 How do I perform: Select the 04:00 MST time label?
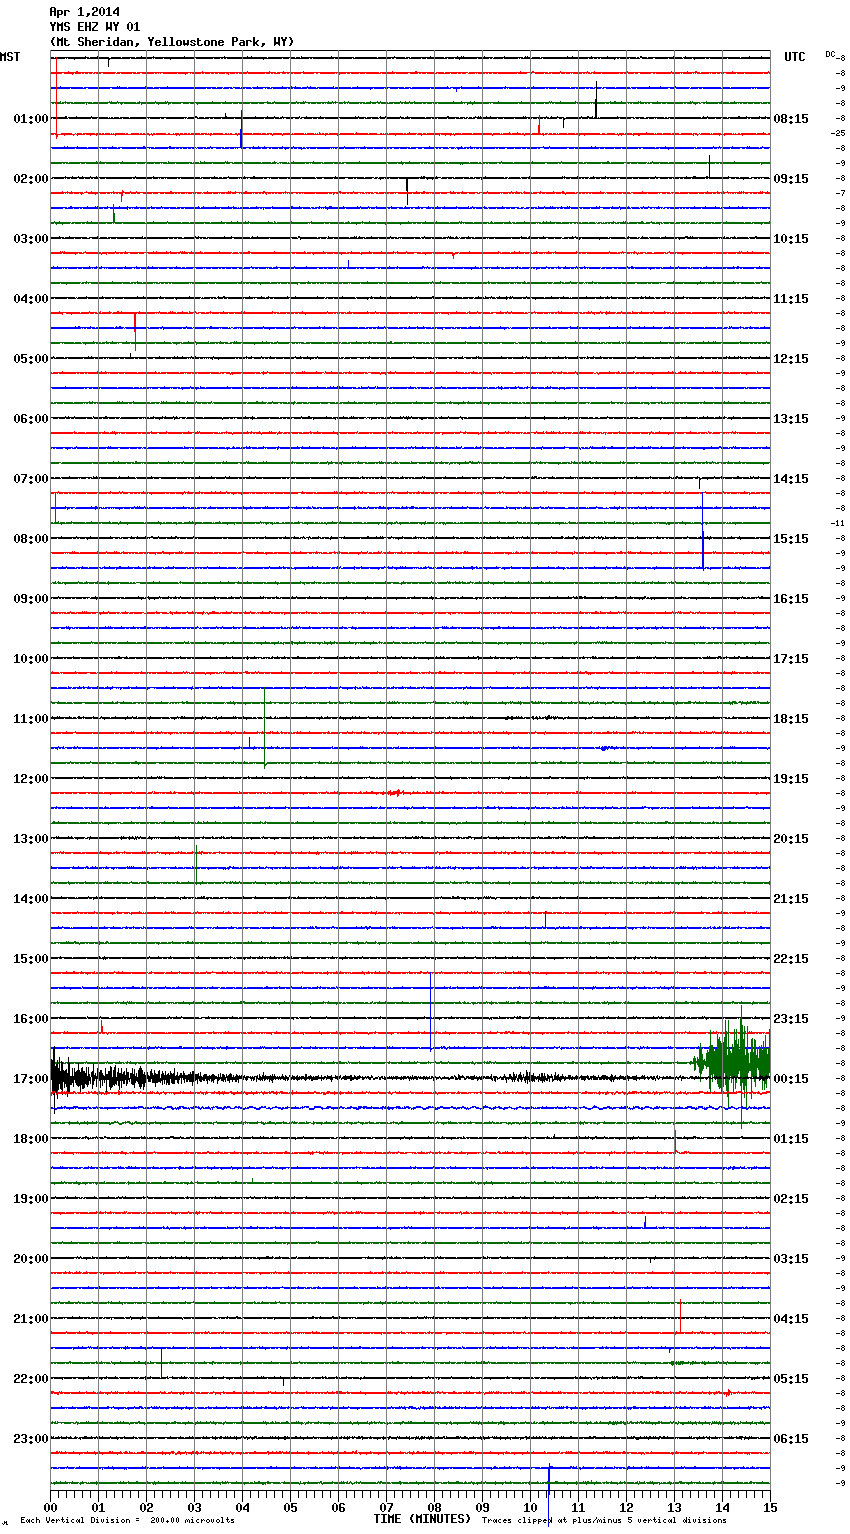(x=31, y=299)
